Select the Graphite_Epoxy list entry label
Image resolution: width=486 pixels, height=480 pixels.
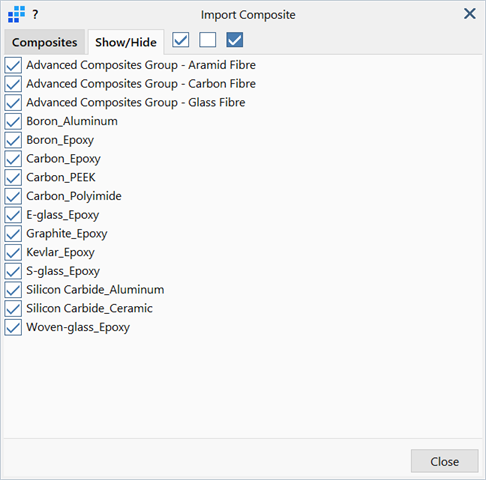67,234
